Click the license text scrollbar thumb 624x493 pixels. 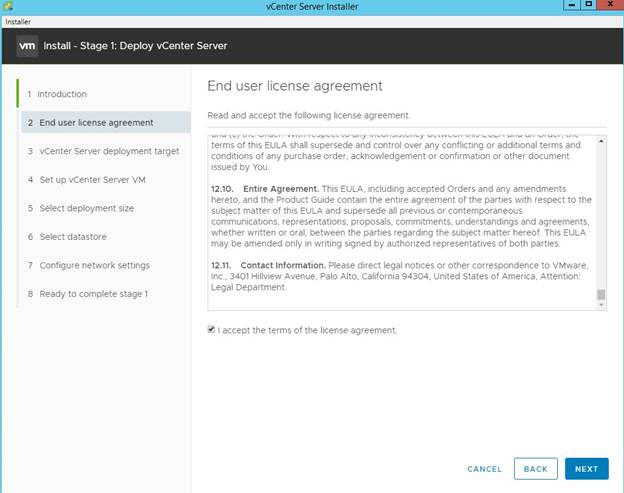pyautogui.click(x=601, y=294)
